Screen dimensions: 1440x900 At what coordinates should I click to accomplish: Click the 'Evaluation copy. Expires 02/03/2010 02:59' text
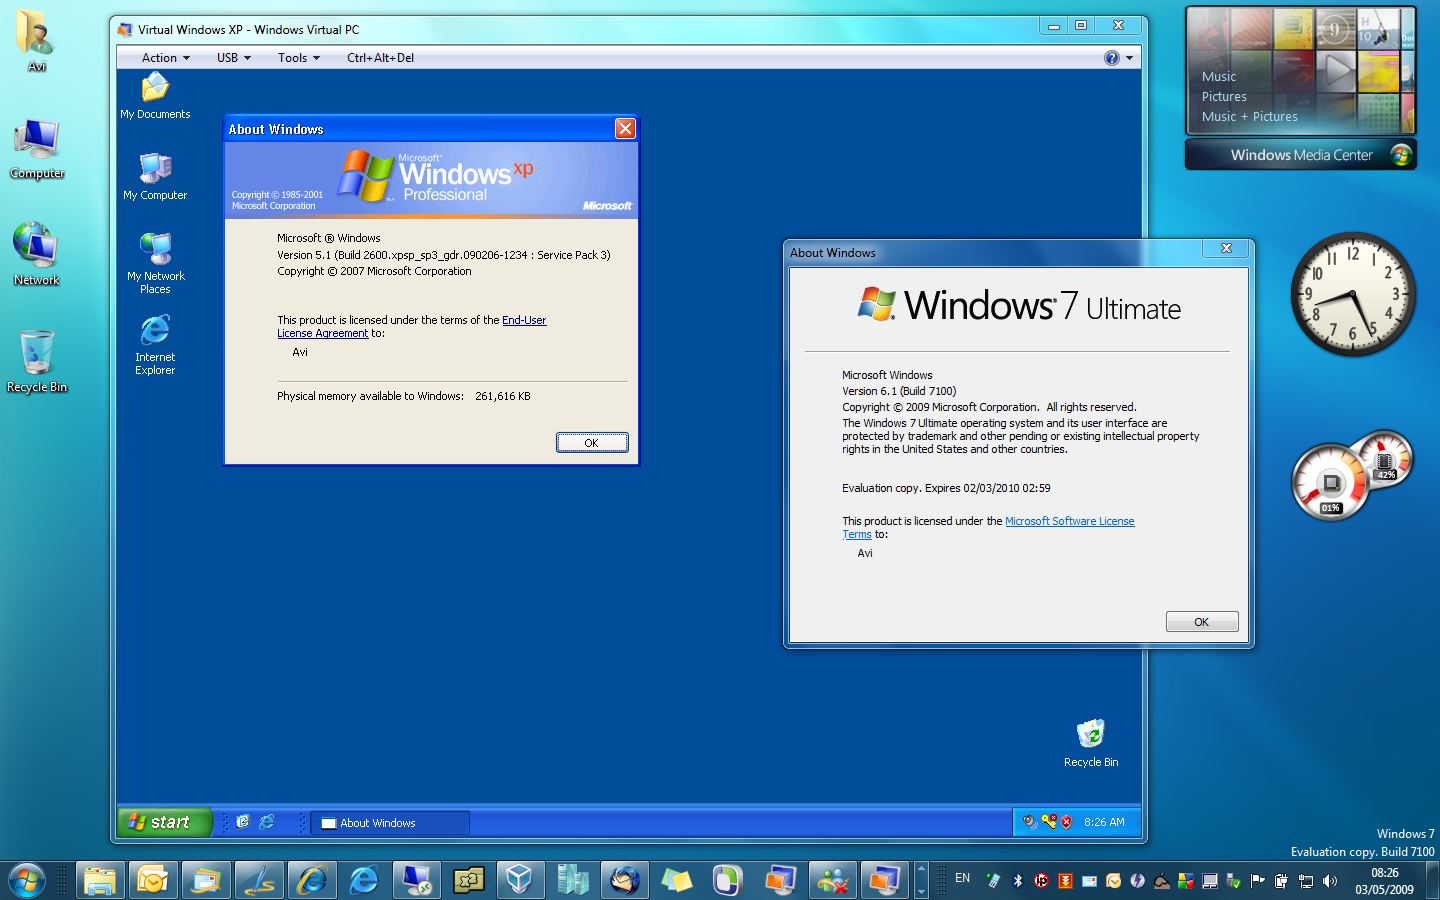[946, 488]
